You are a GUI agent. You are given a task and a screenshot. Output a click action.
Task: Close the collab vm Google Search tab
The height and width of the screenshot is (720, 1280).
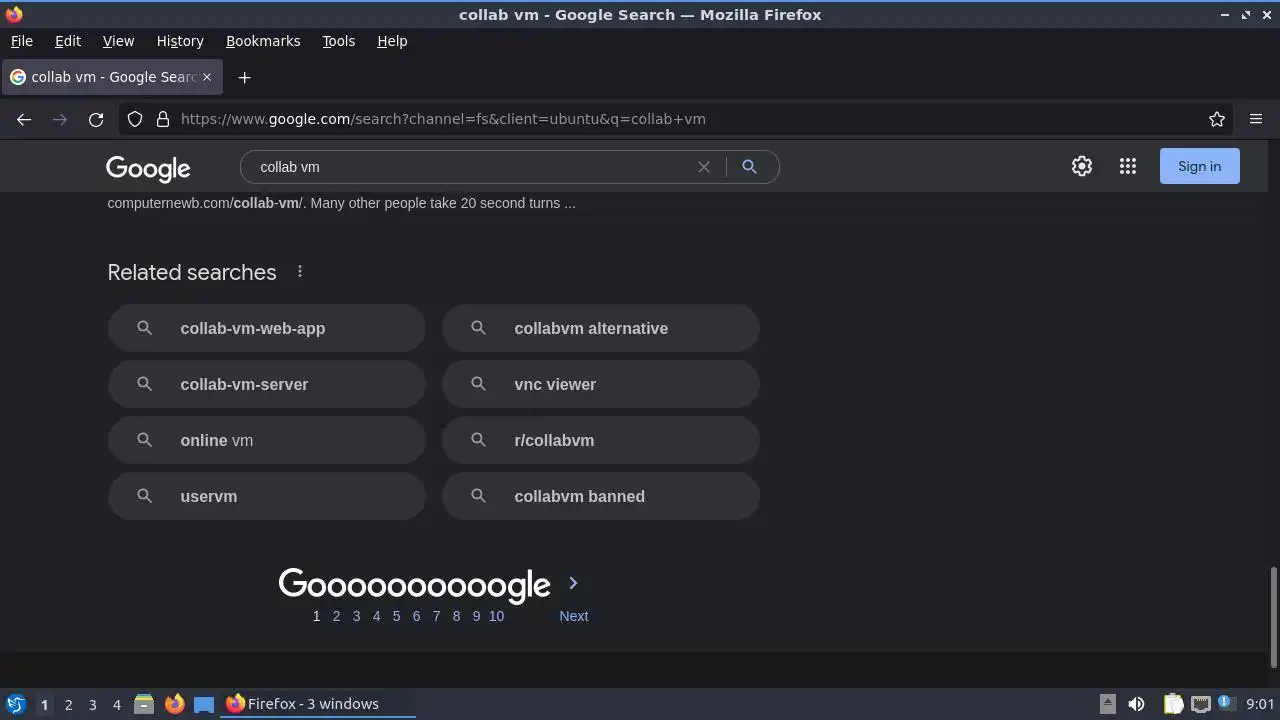[x=207, y=77]
